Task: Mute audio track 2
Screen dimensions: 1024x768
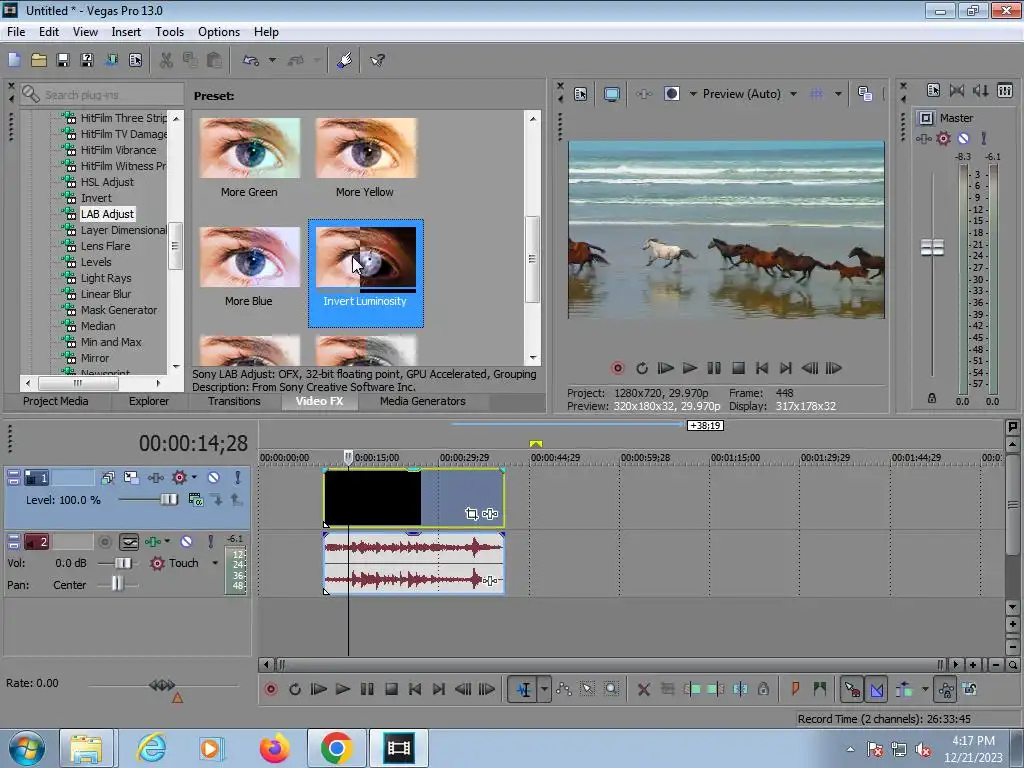Action: click(x=186, y=541)
